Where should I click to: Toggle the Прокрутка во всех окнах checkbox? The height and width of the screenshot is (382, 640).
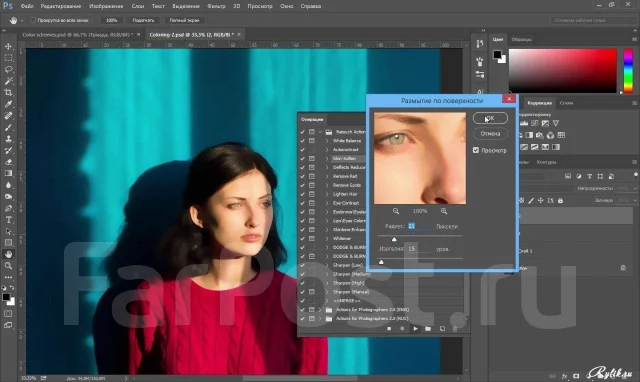coord(33,20)
